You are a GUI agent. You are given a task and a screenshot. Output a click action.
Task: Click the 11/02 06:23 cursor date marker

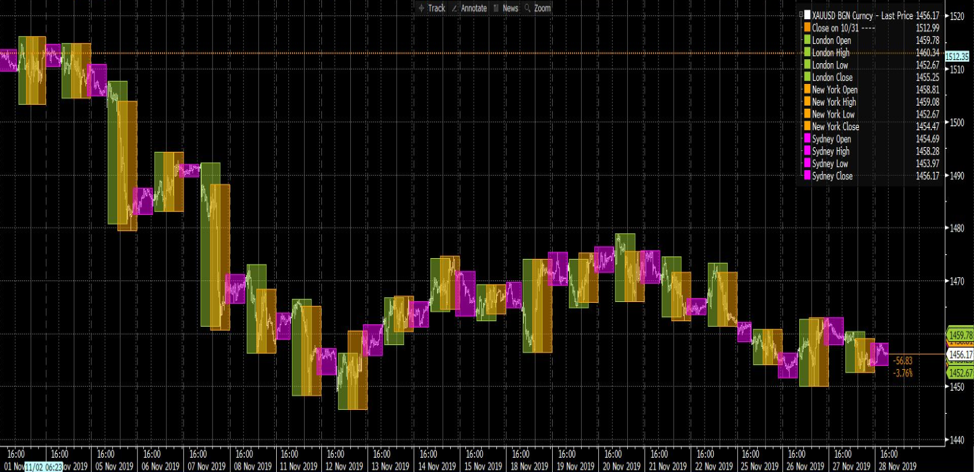point(45,466)
